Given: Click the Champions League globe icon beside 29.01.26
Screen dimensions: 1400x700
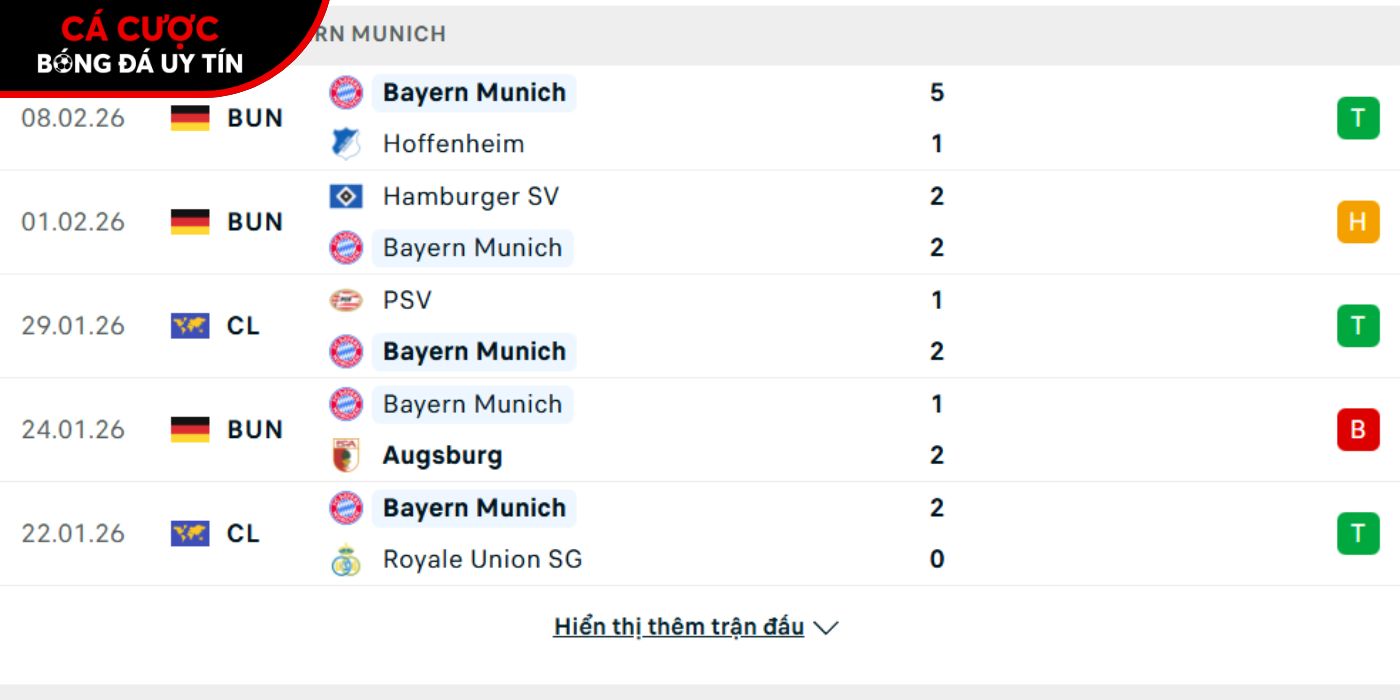Looking at the screenshot, I should [x=190, y=325].
